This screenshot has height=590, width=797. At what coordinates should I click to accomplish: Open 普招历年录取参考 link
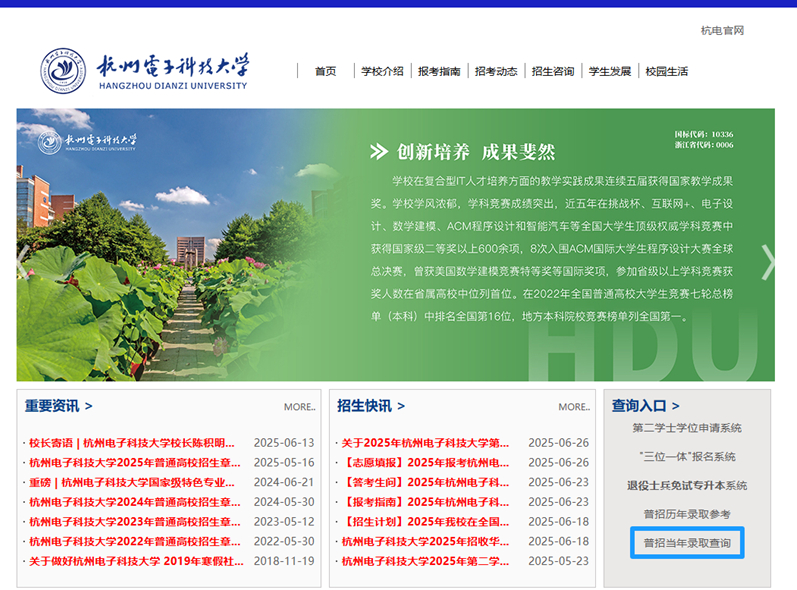coord(687,514)
